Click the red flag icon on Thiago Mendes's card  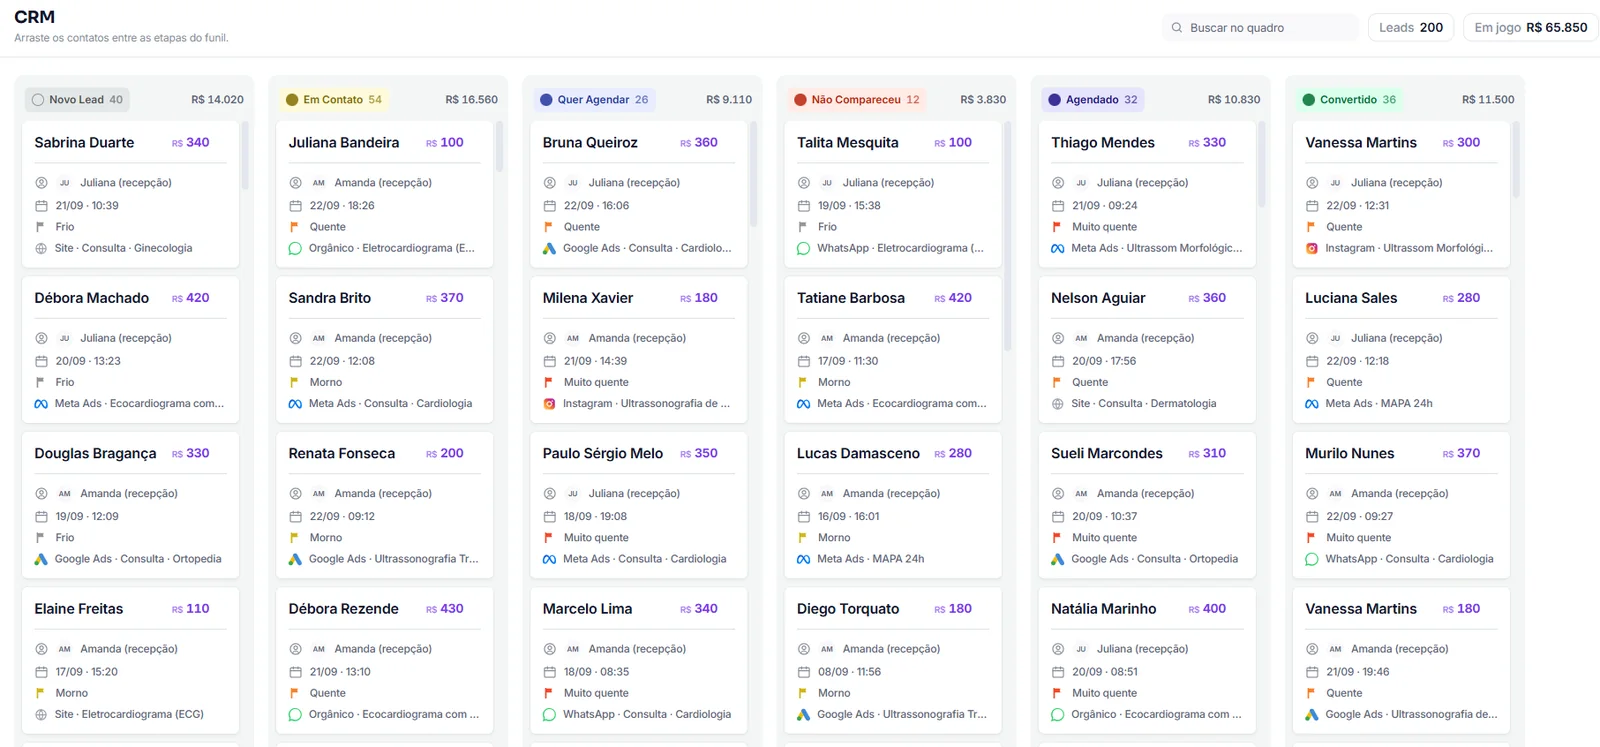point(1057,227)
